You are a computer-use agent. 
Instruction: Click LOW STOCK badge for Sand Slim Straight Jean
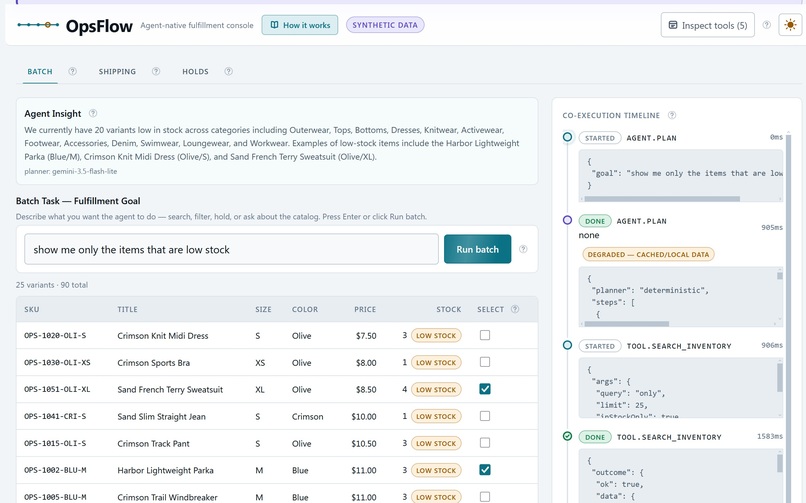coord(436,416)
